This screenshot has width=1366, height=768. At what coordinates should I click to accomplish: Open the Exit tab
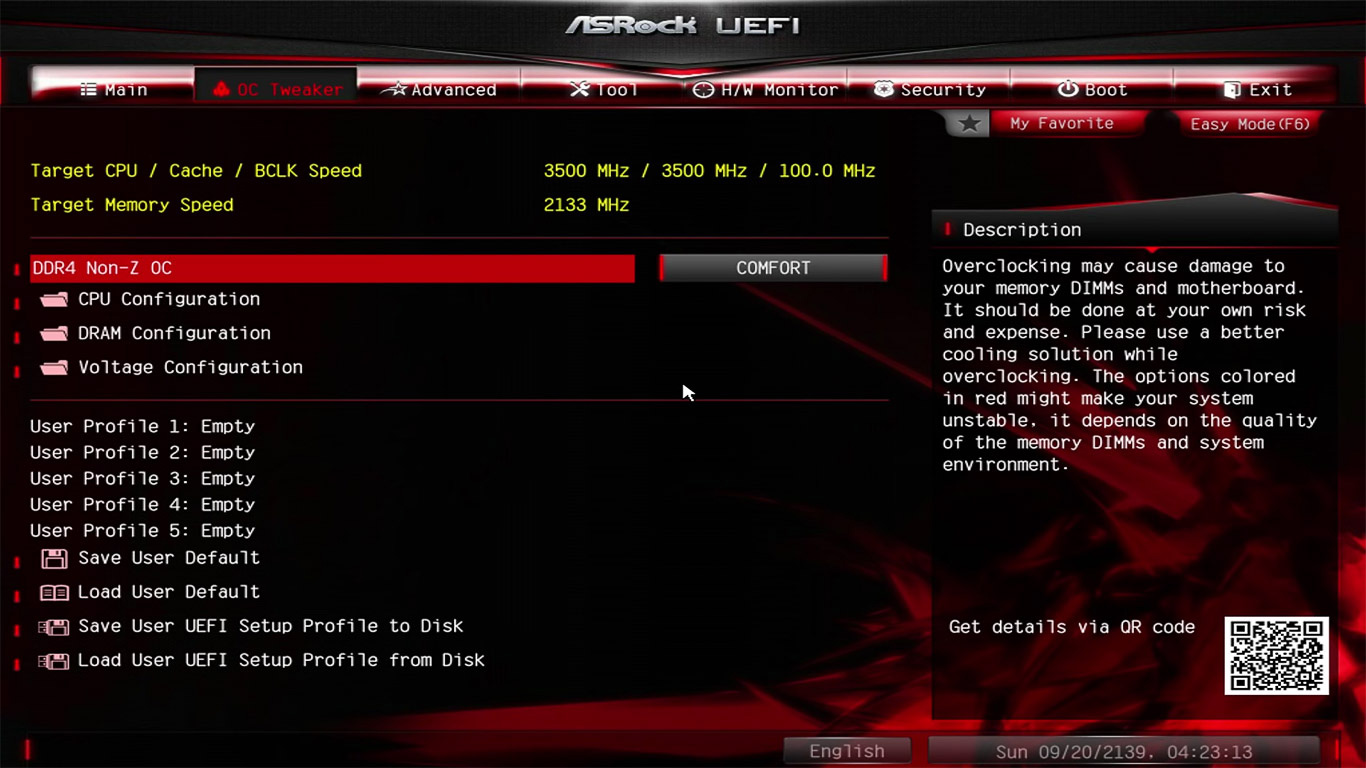tap(1256, 90)
